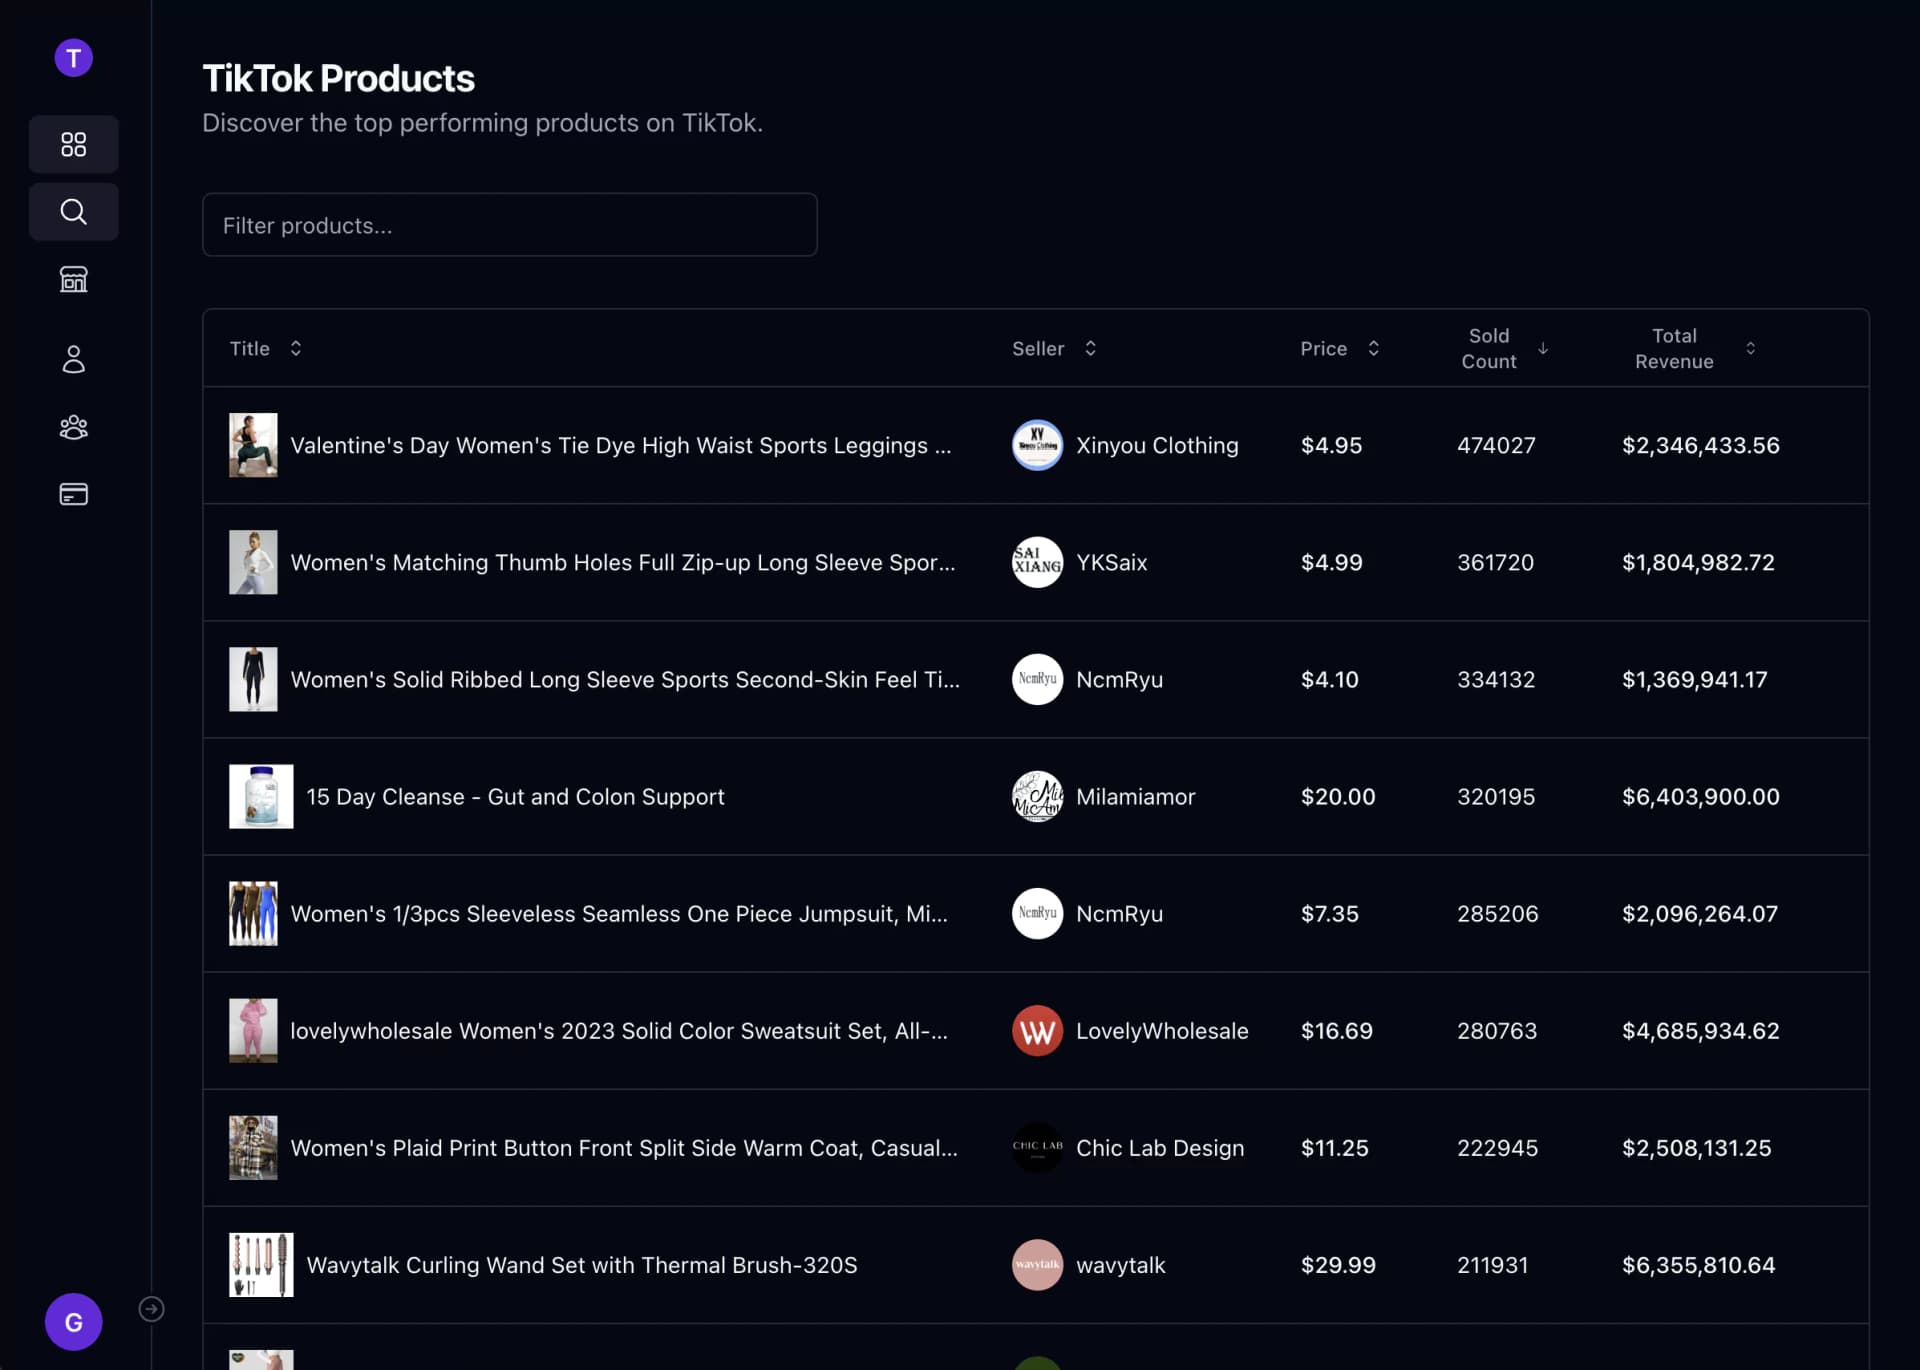The height and width of the screenshot is (1370, 1920).
Task: Click the TikTok Products heading
Action: click(x=338, y=78)
